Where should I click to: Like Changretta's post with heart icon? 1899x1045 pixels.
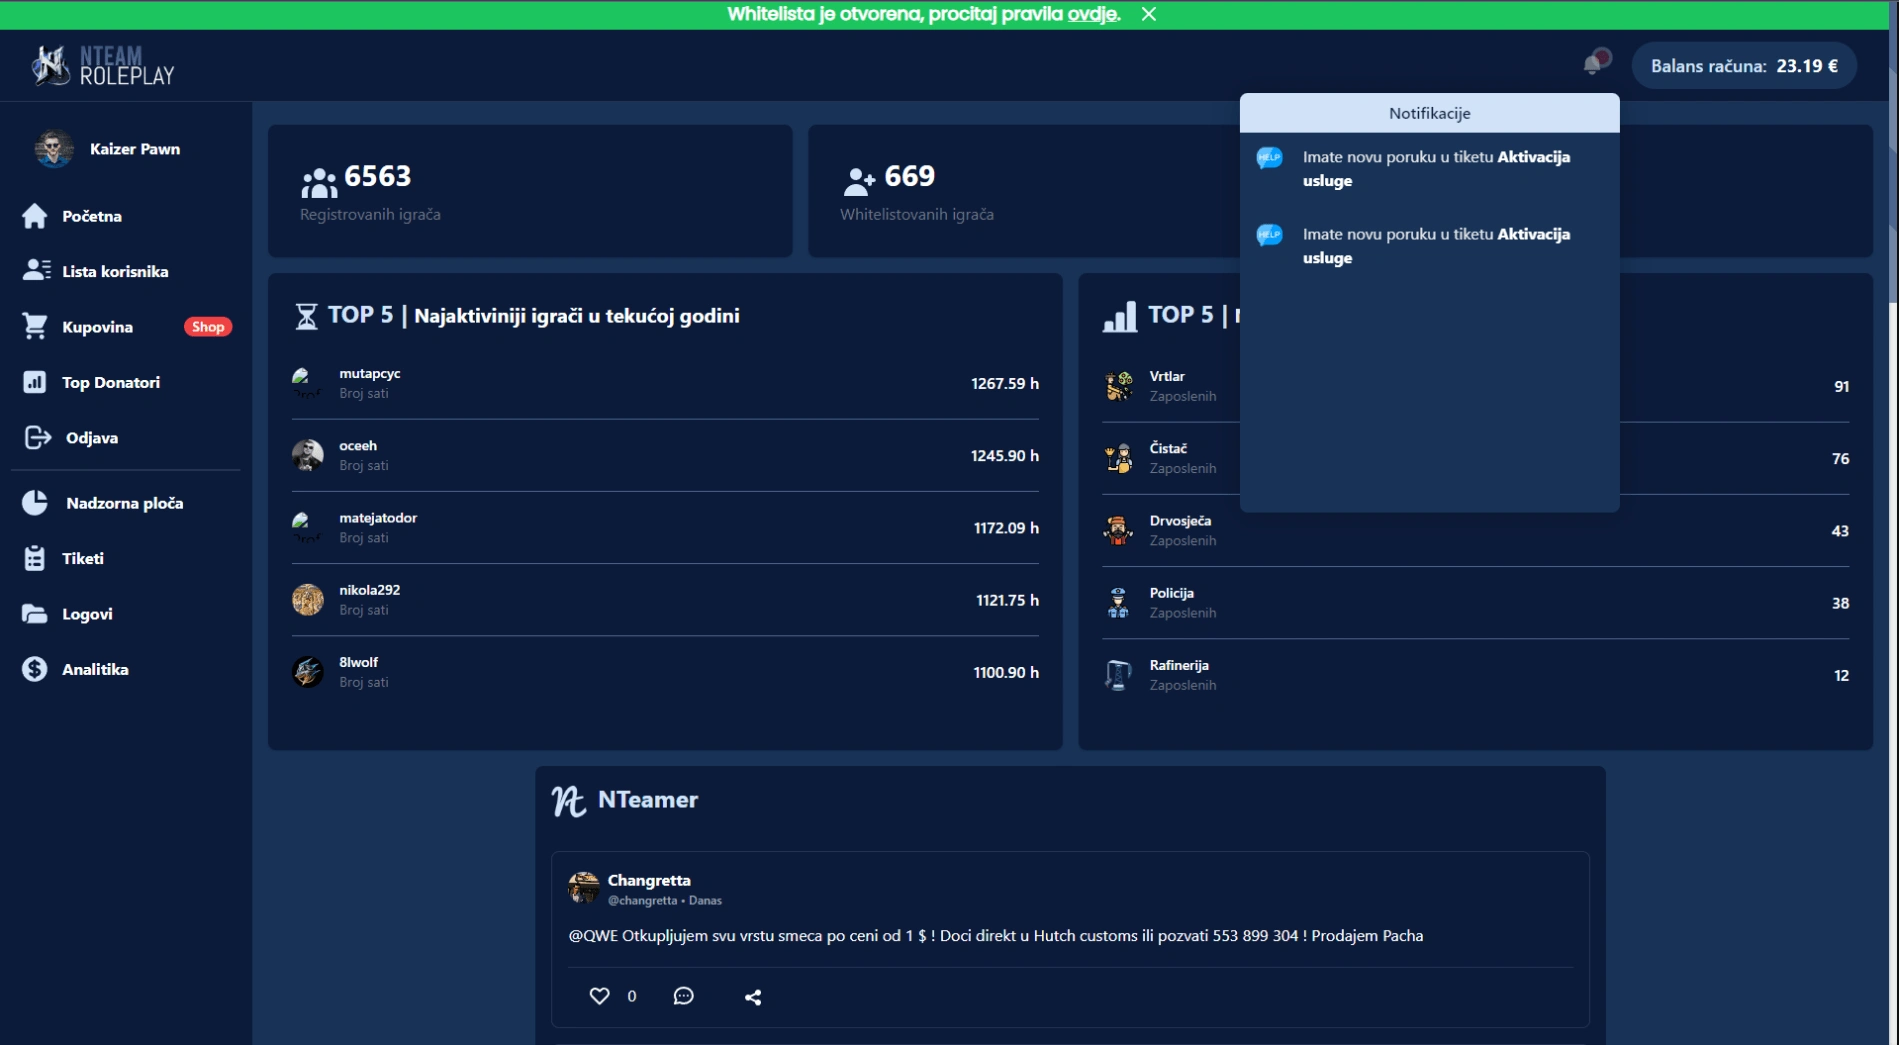coord(599,996)
